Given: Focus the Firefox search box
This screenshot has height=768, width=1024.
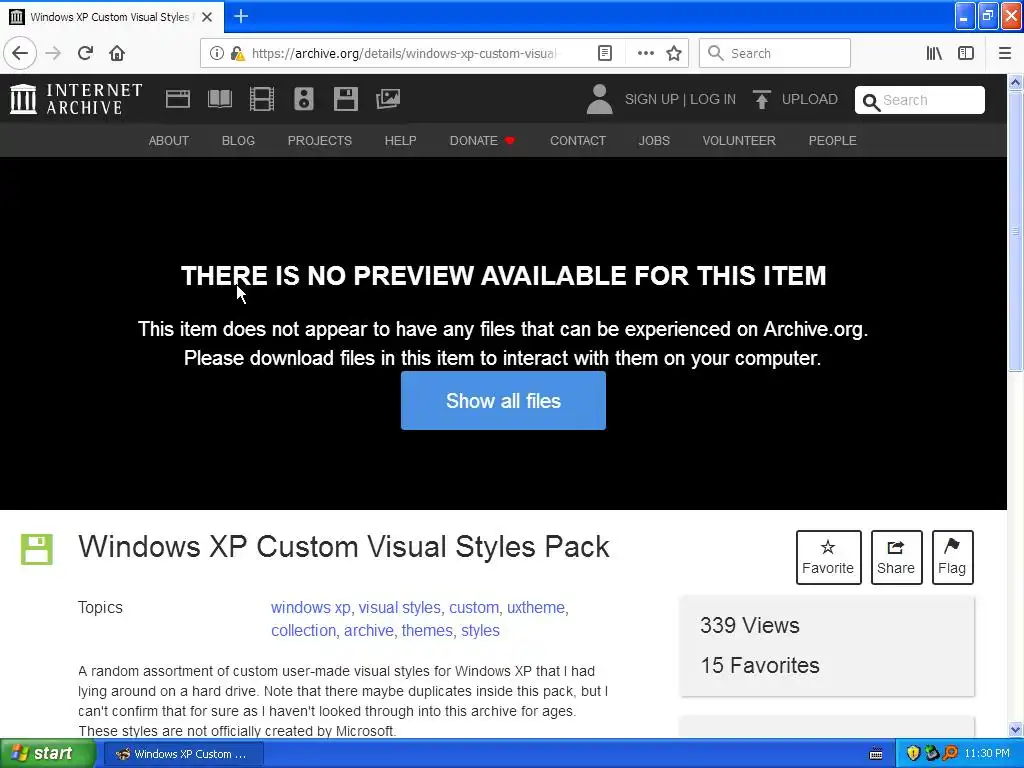Looking at the screenshot, I should 775,53.
